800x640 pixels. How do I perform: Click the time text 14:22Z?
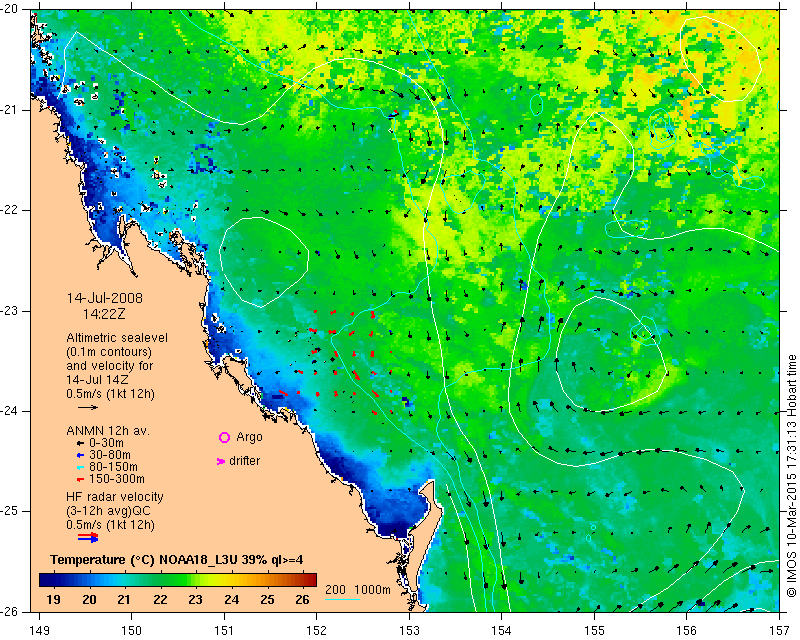point(104,314)
